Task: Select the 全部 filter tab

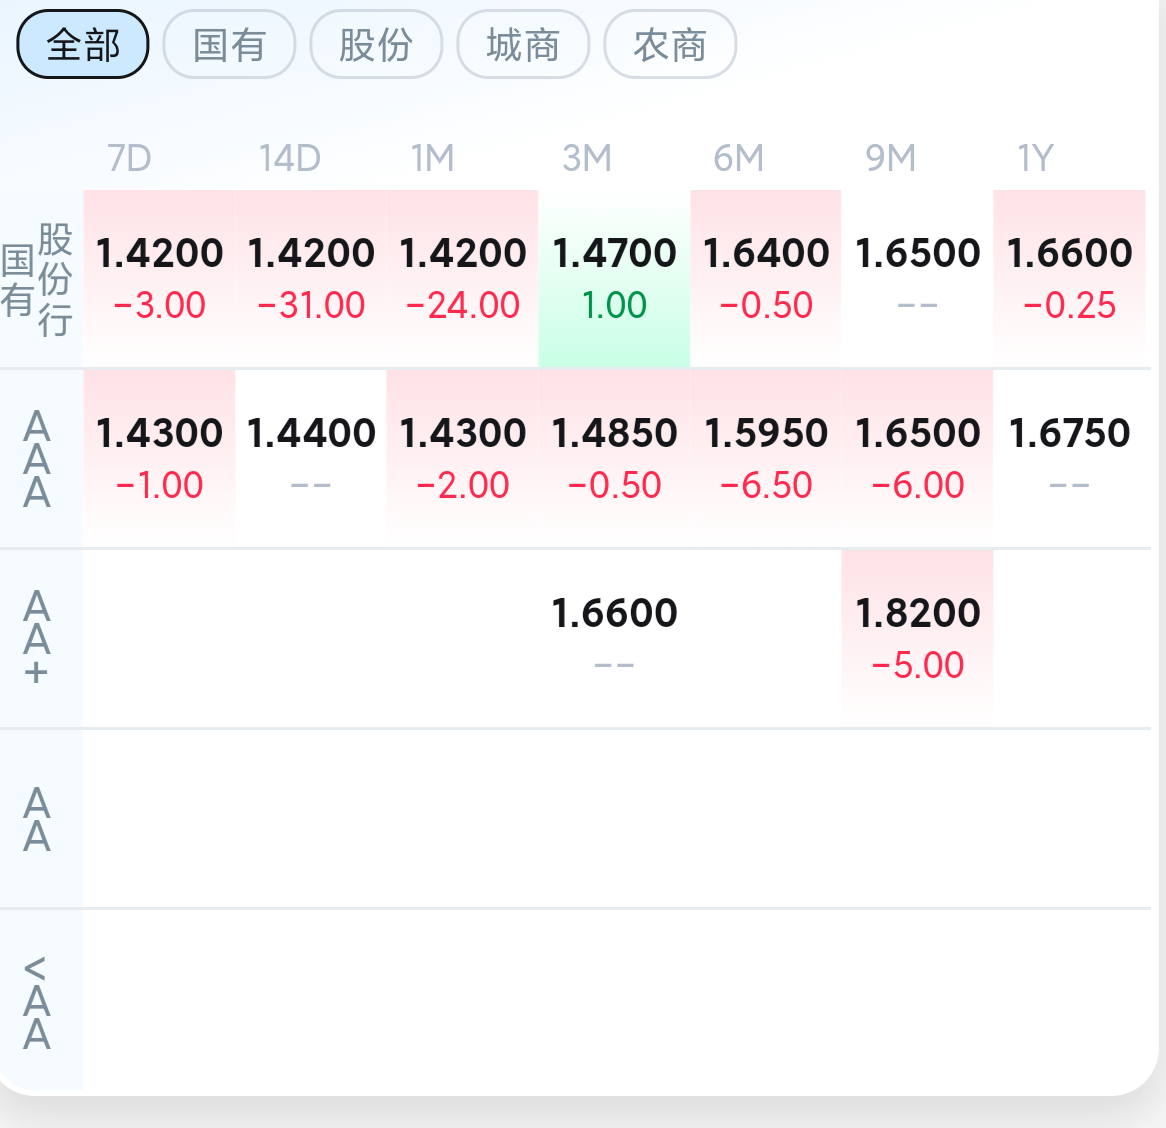Action: click(x=83, y=45)
